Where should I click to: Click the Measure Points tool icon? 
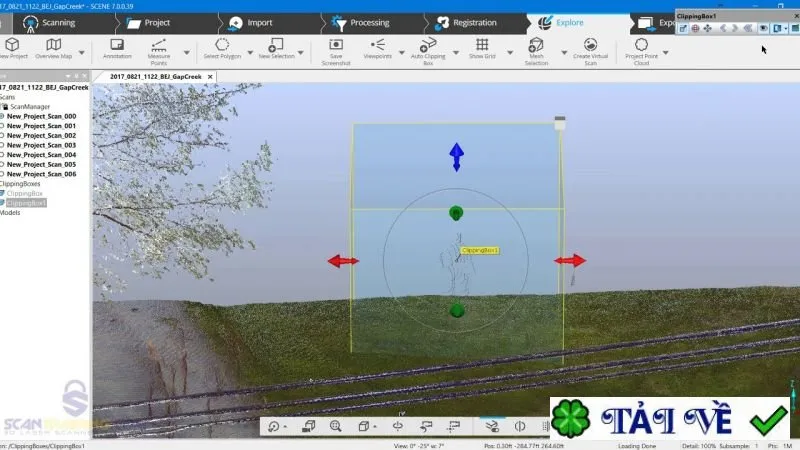coord(159,45)
